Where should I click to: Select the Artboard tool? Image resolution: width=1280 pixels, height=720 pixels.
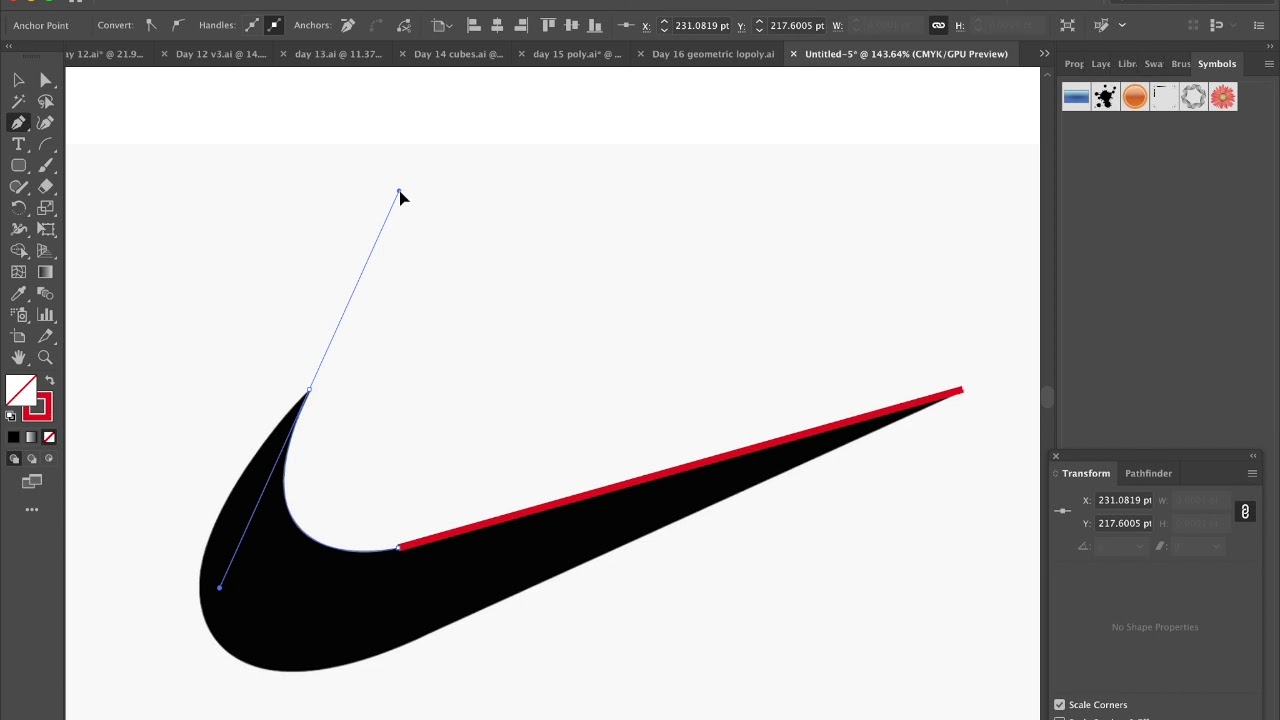19,336
